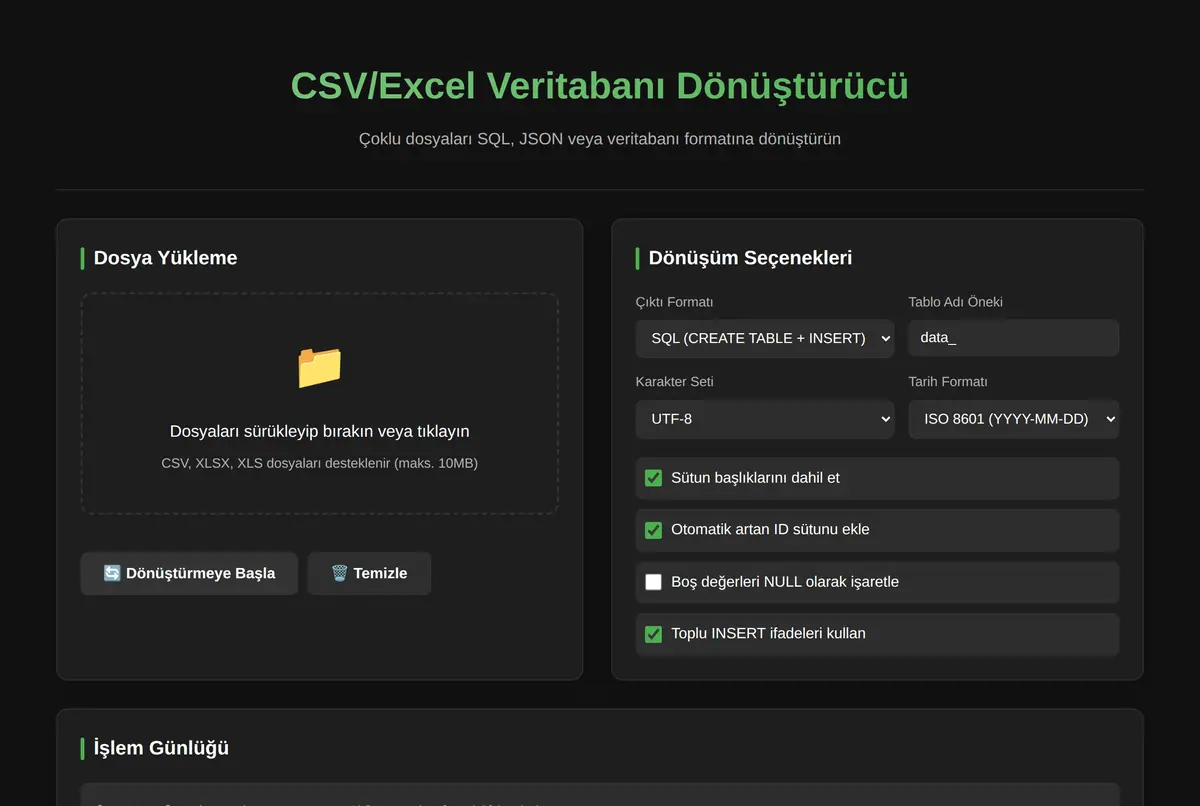
Task: Start conversion with Dönüştürmeye Başla button
Action: 189,573
